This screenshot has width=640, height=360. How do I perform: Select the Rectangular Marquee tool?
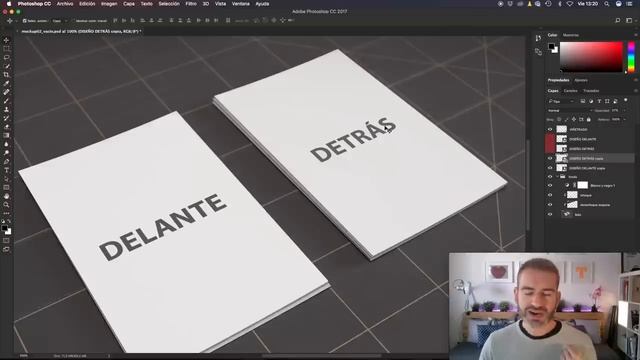pyautogui.click(x=6, y=49)
